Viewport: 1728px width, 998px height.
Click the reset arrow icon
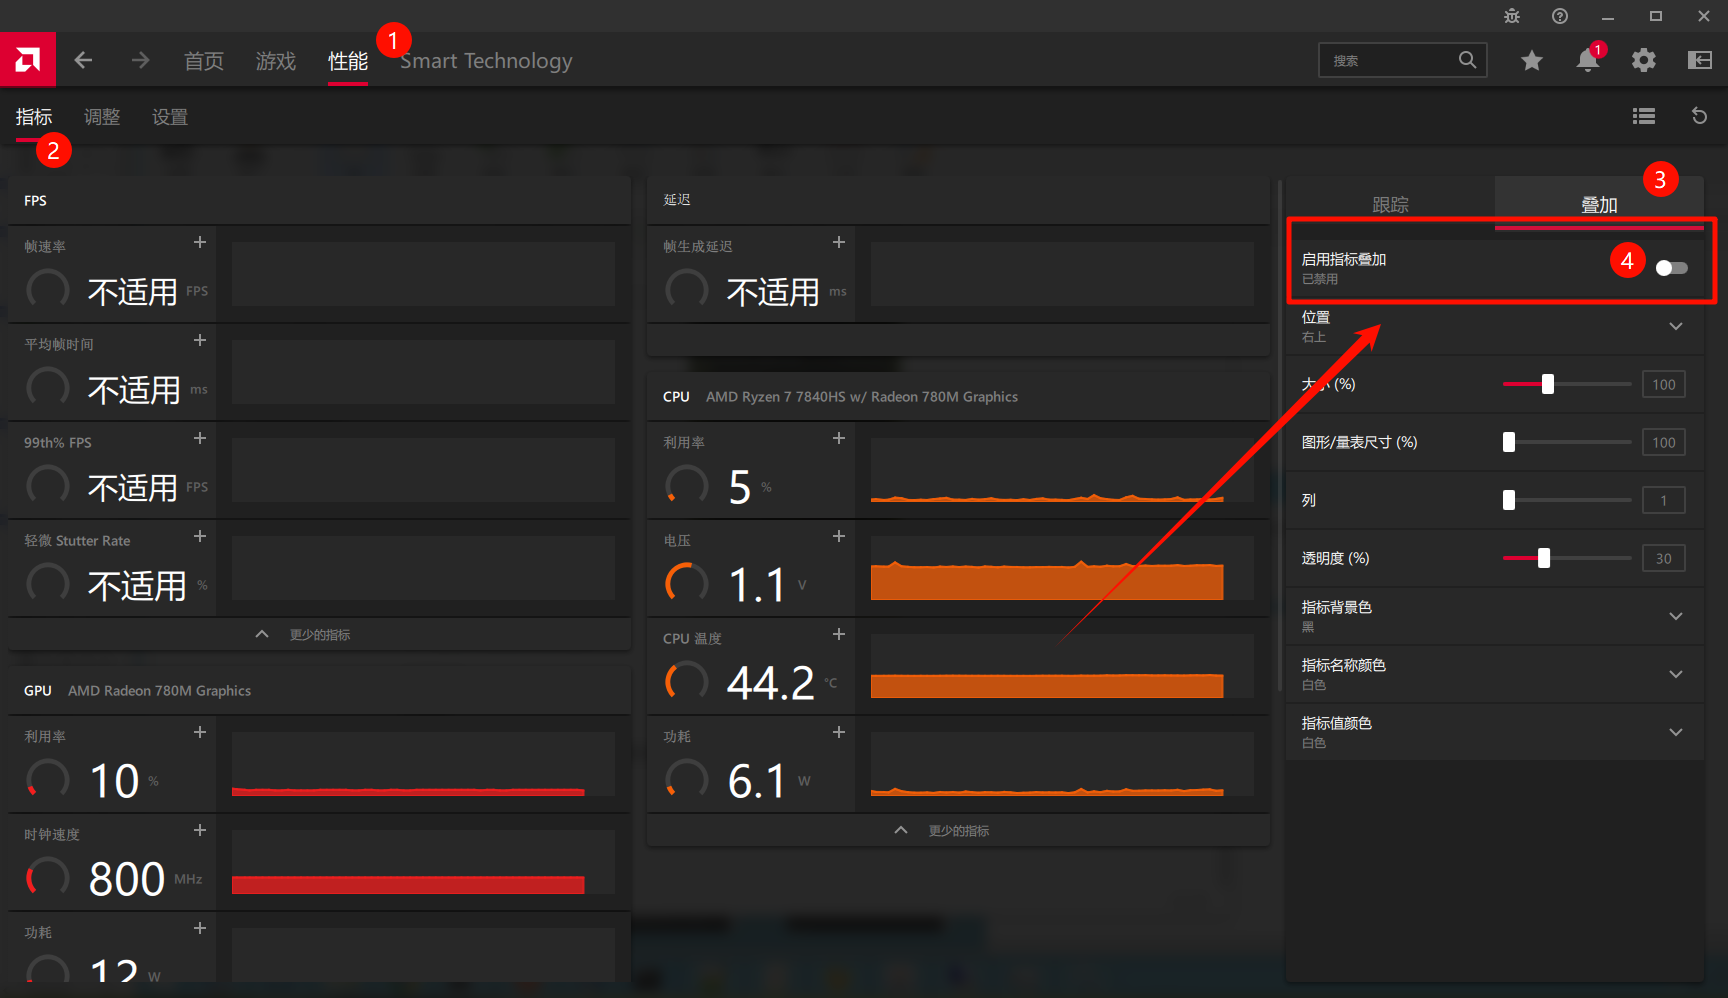[x=1699, y=116]
